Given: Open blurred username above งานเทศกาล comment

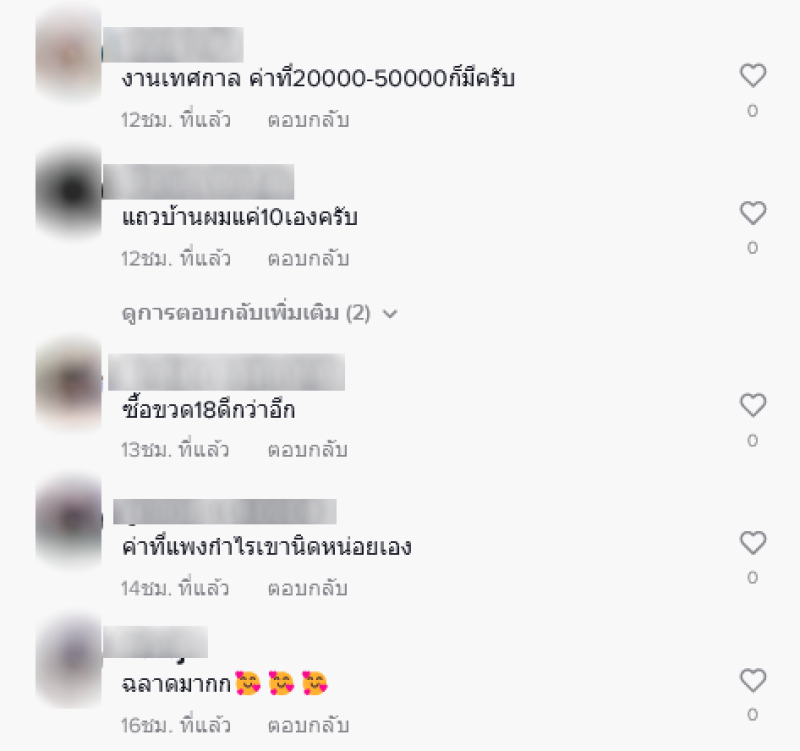Looking at the screenshot, I should coord(173,44).
